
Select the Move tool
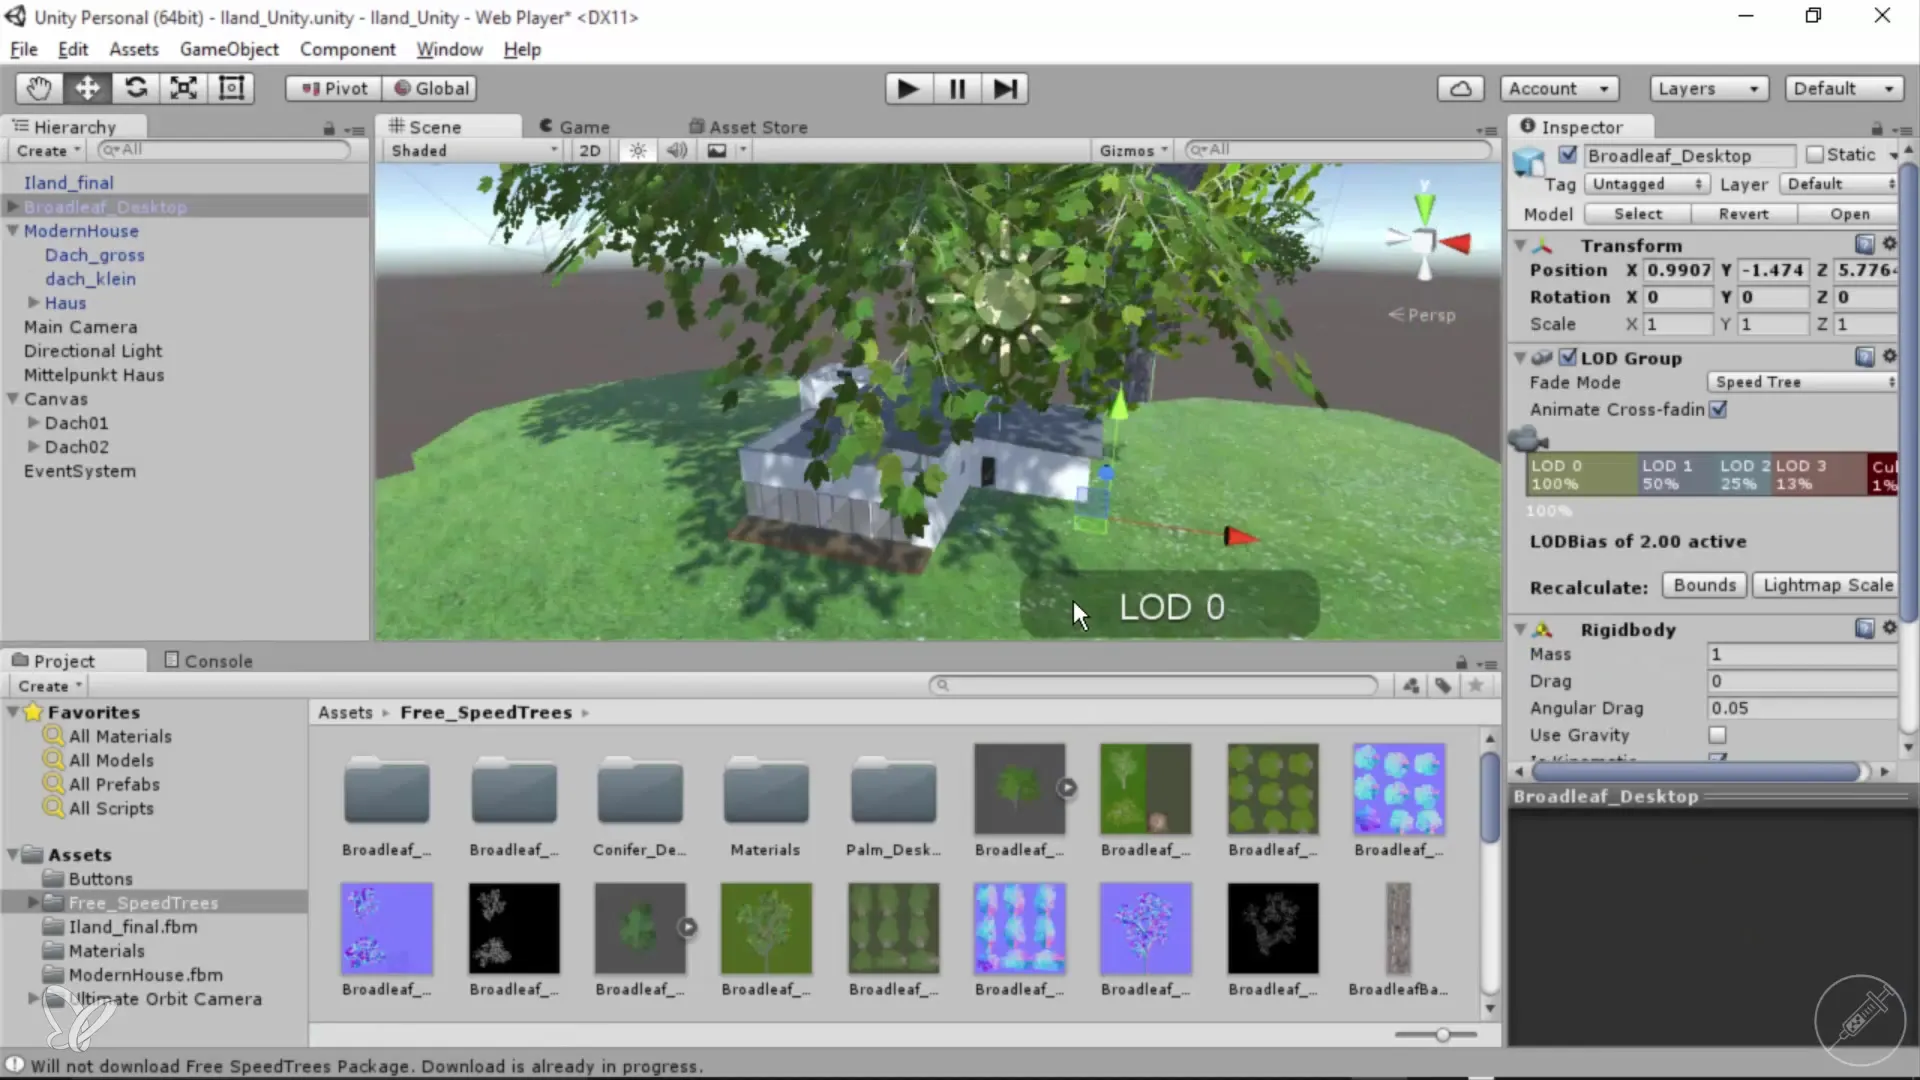click(x=87, y=88)
